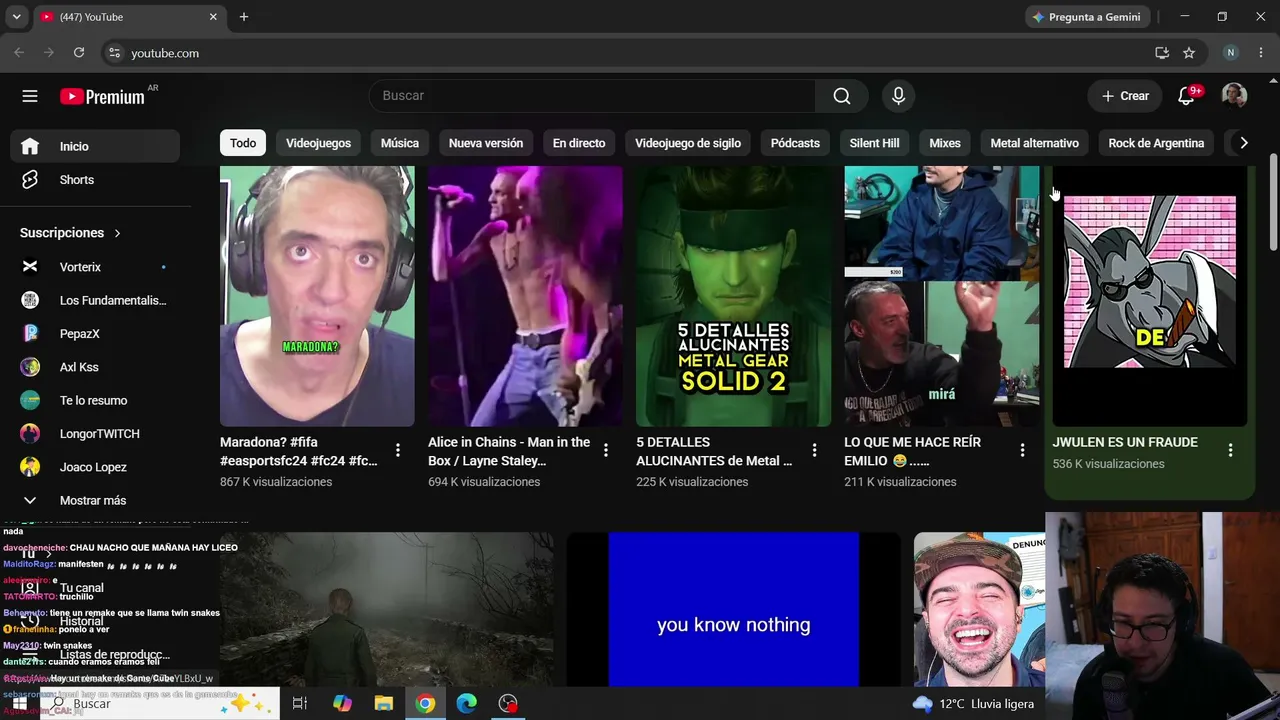Start voice search with the microphone

(898, 96)
